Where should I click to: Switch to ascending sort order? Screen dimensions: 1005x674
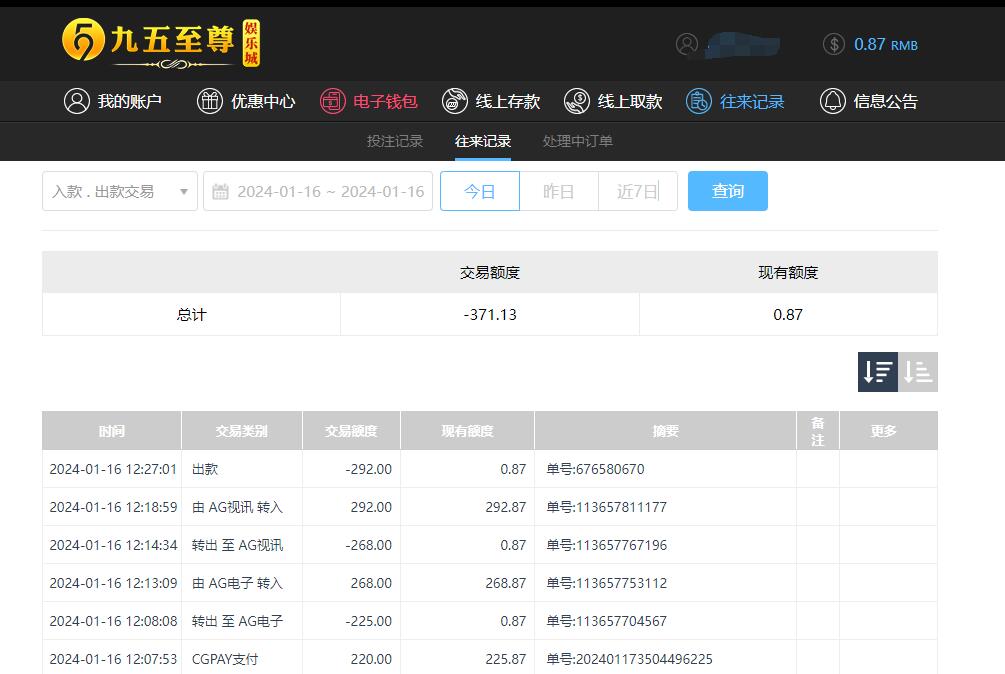point(918,372)
